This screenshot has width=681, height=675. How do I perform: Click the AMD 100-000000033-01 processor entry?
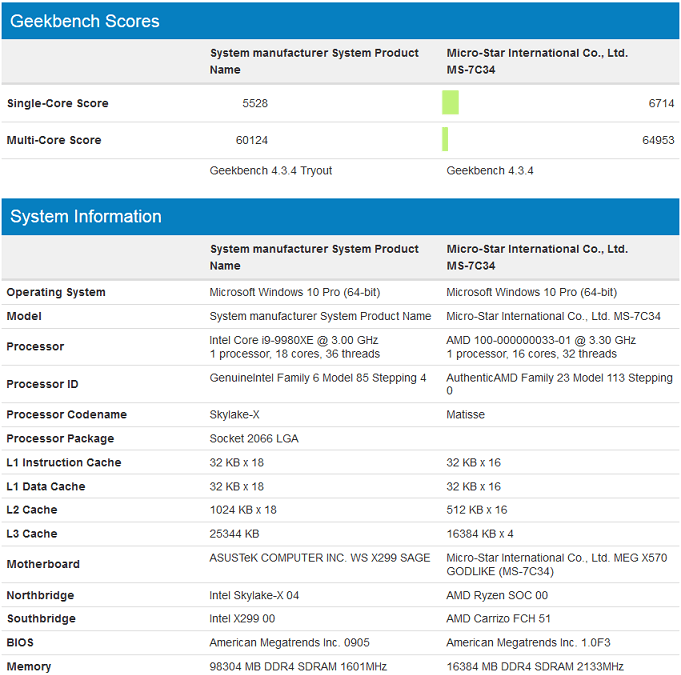[x=540, y=340]
